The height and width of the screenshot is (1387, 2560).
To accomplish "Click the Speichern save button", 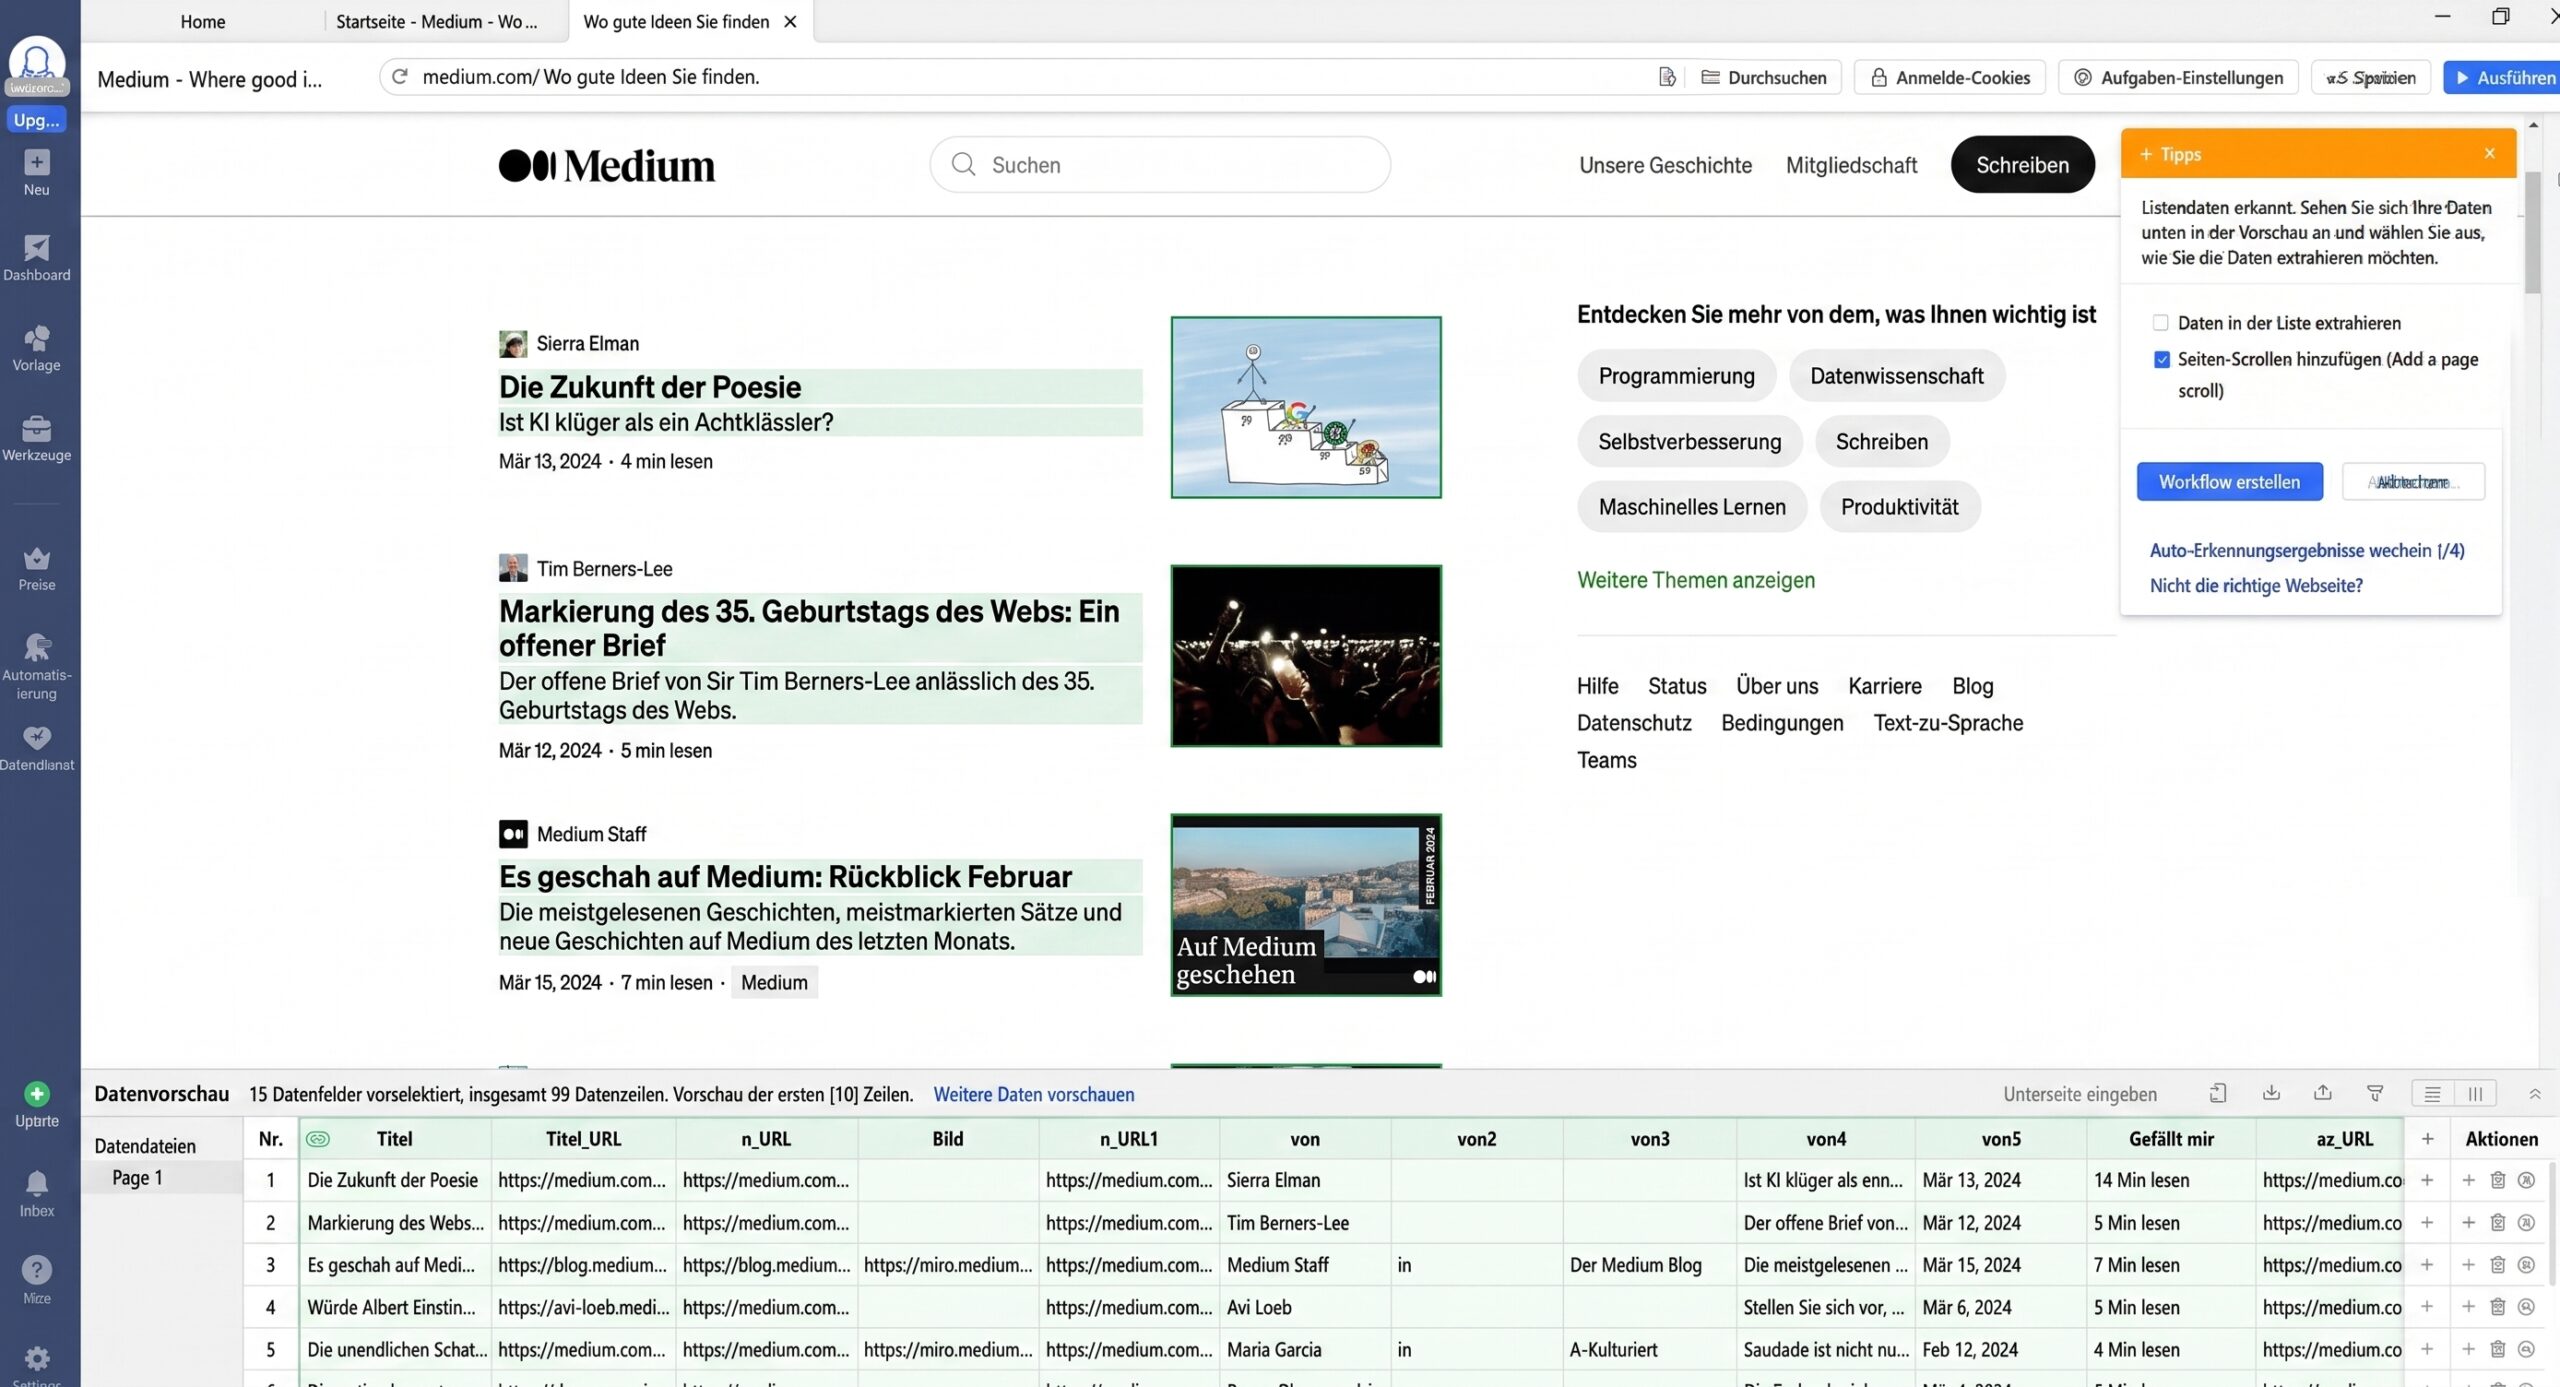I will (x=2370, y=77).
